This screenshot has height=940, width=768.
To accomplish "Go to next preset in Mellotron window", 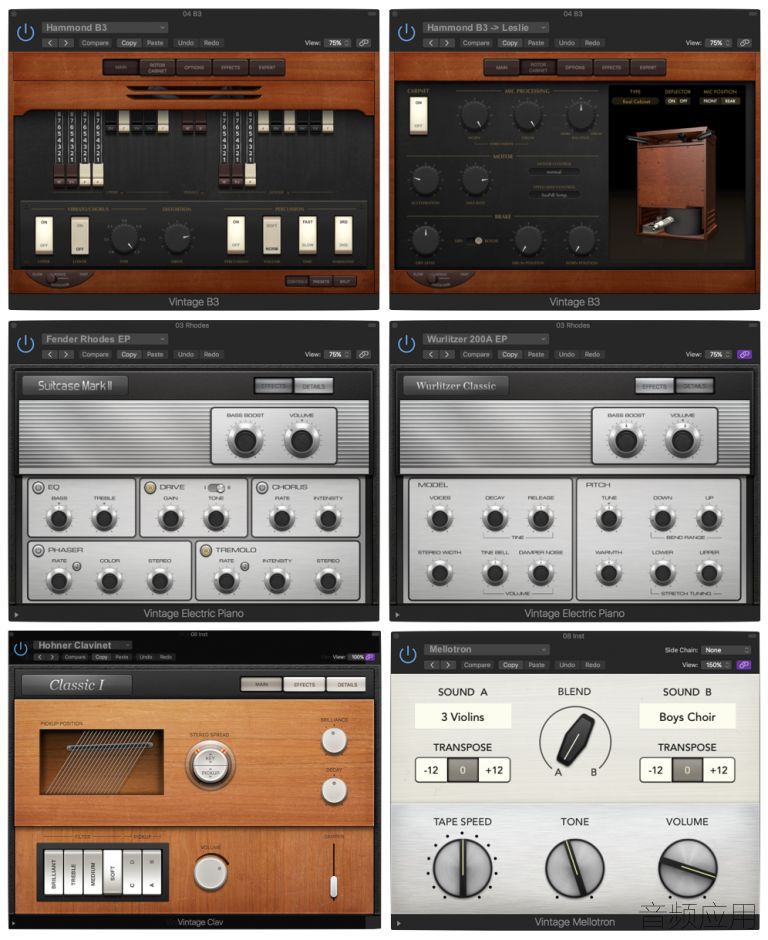I will [448, 665].
